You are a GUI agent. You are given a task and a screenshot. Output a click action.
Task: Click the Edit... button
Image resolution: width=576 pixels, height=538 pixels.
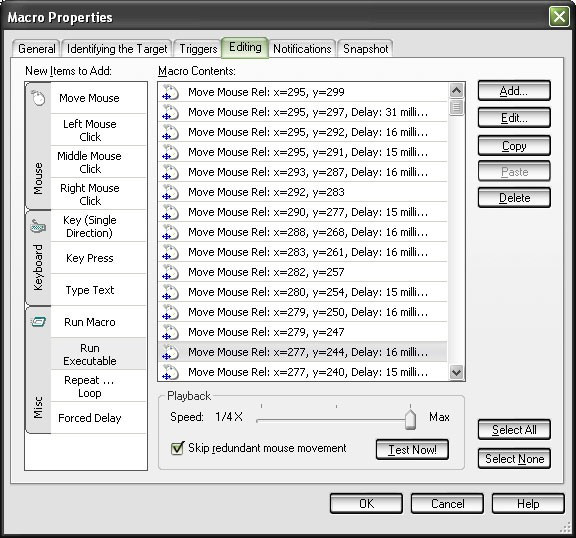point(514,118)
